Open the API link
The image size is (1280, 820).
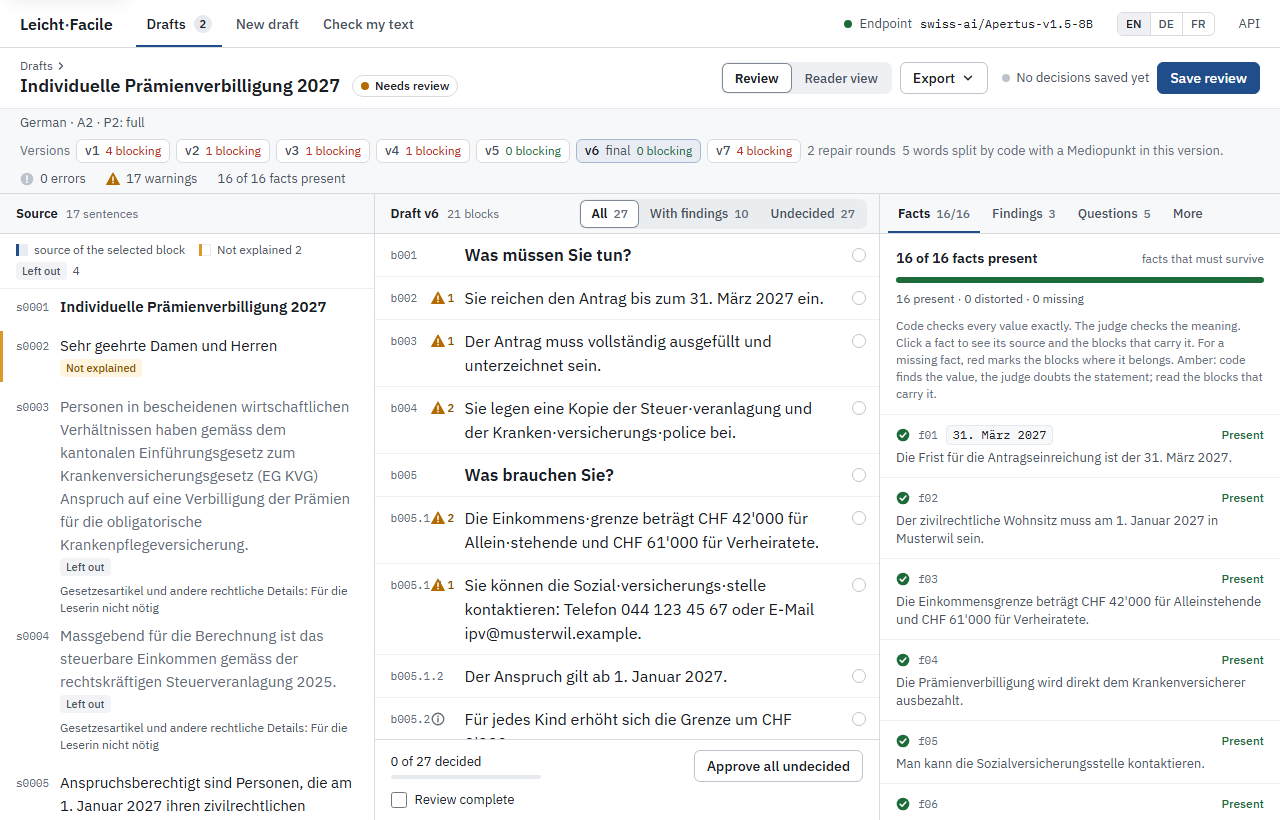[1249, 24]
